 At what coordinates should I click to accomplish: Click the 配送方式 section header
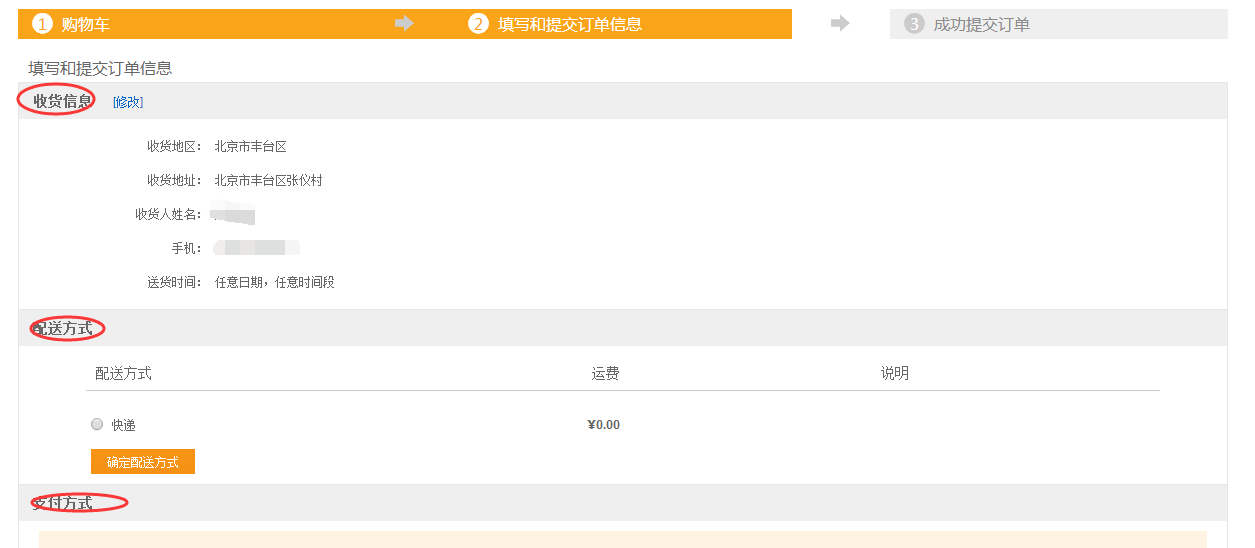pyautogui.click(x=68, y=328)
